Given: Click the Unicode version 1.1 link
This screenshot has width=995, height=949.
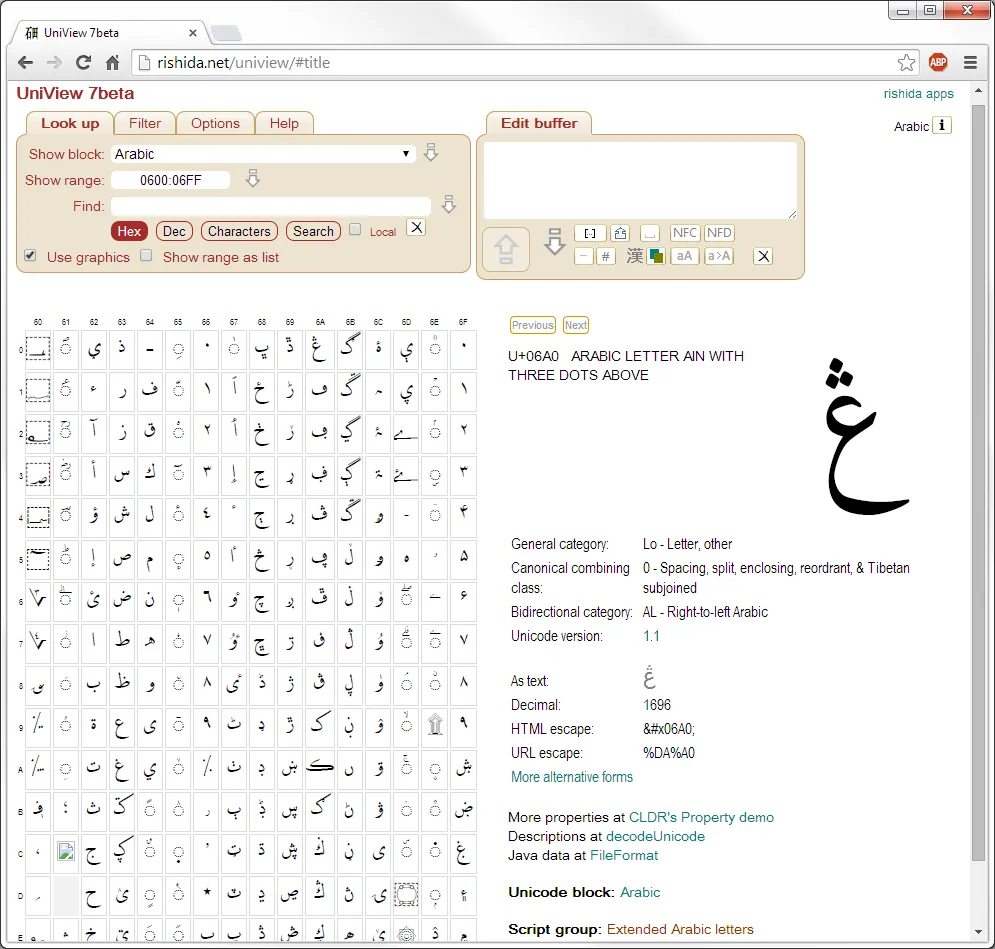Looking at the screenshot, I should [651, 636].
